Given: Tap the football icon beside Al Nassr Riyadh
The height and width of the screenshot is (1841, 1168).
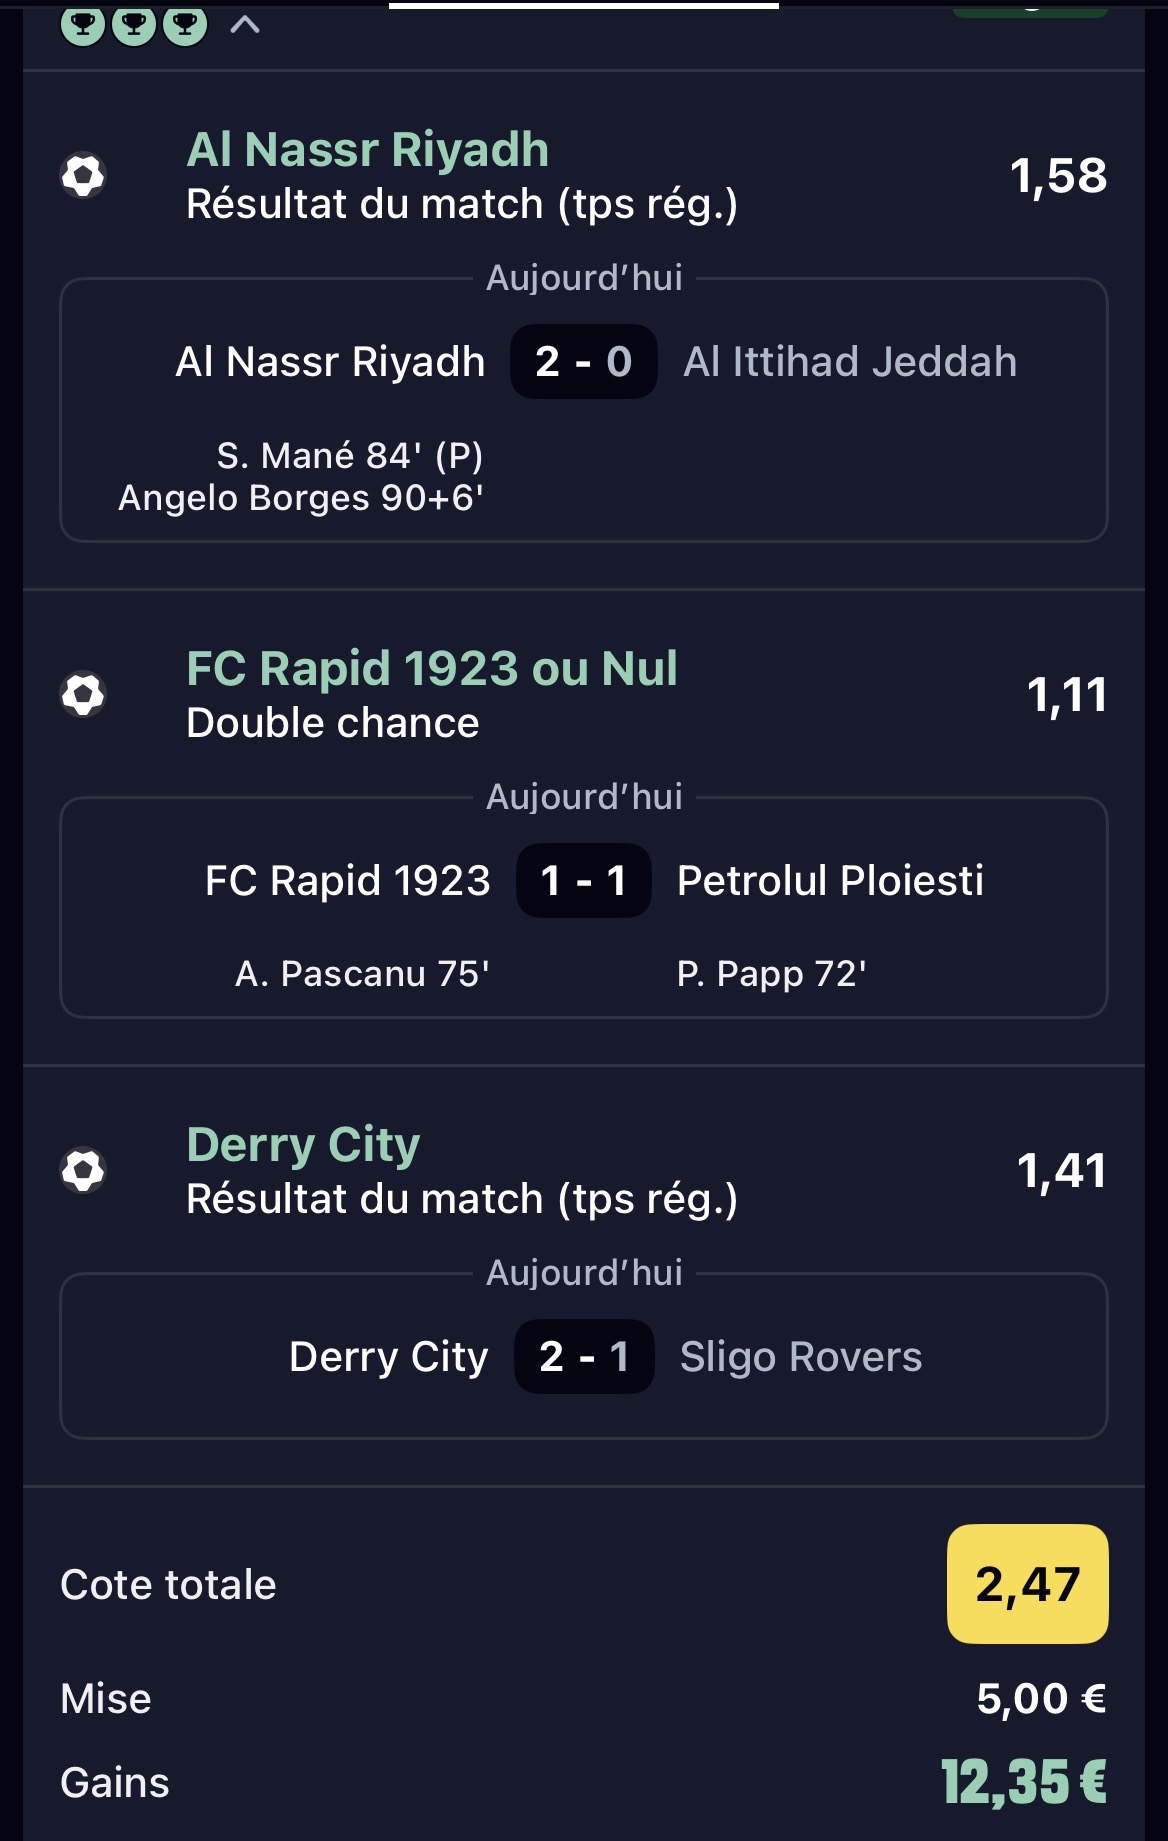Looking at the screenshot, I should point(83,176).
